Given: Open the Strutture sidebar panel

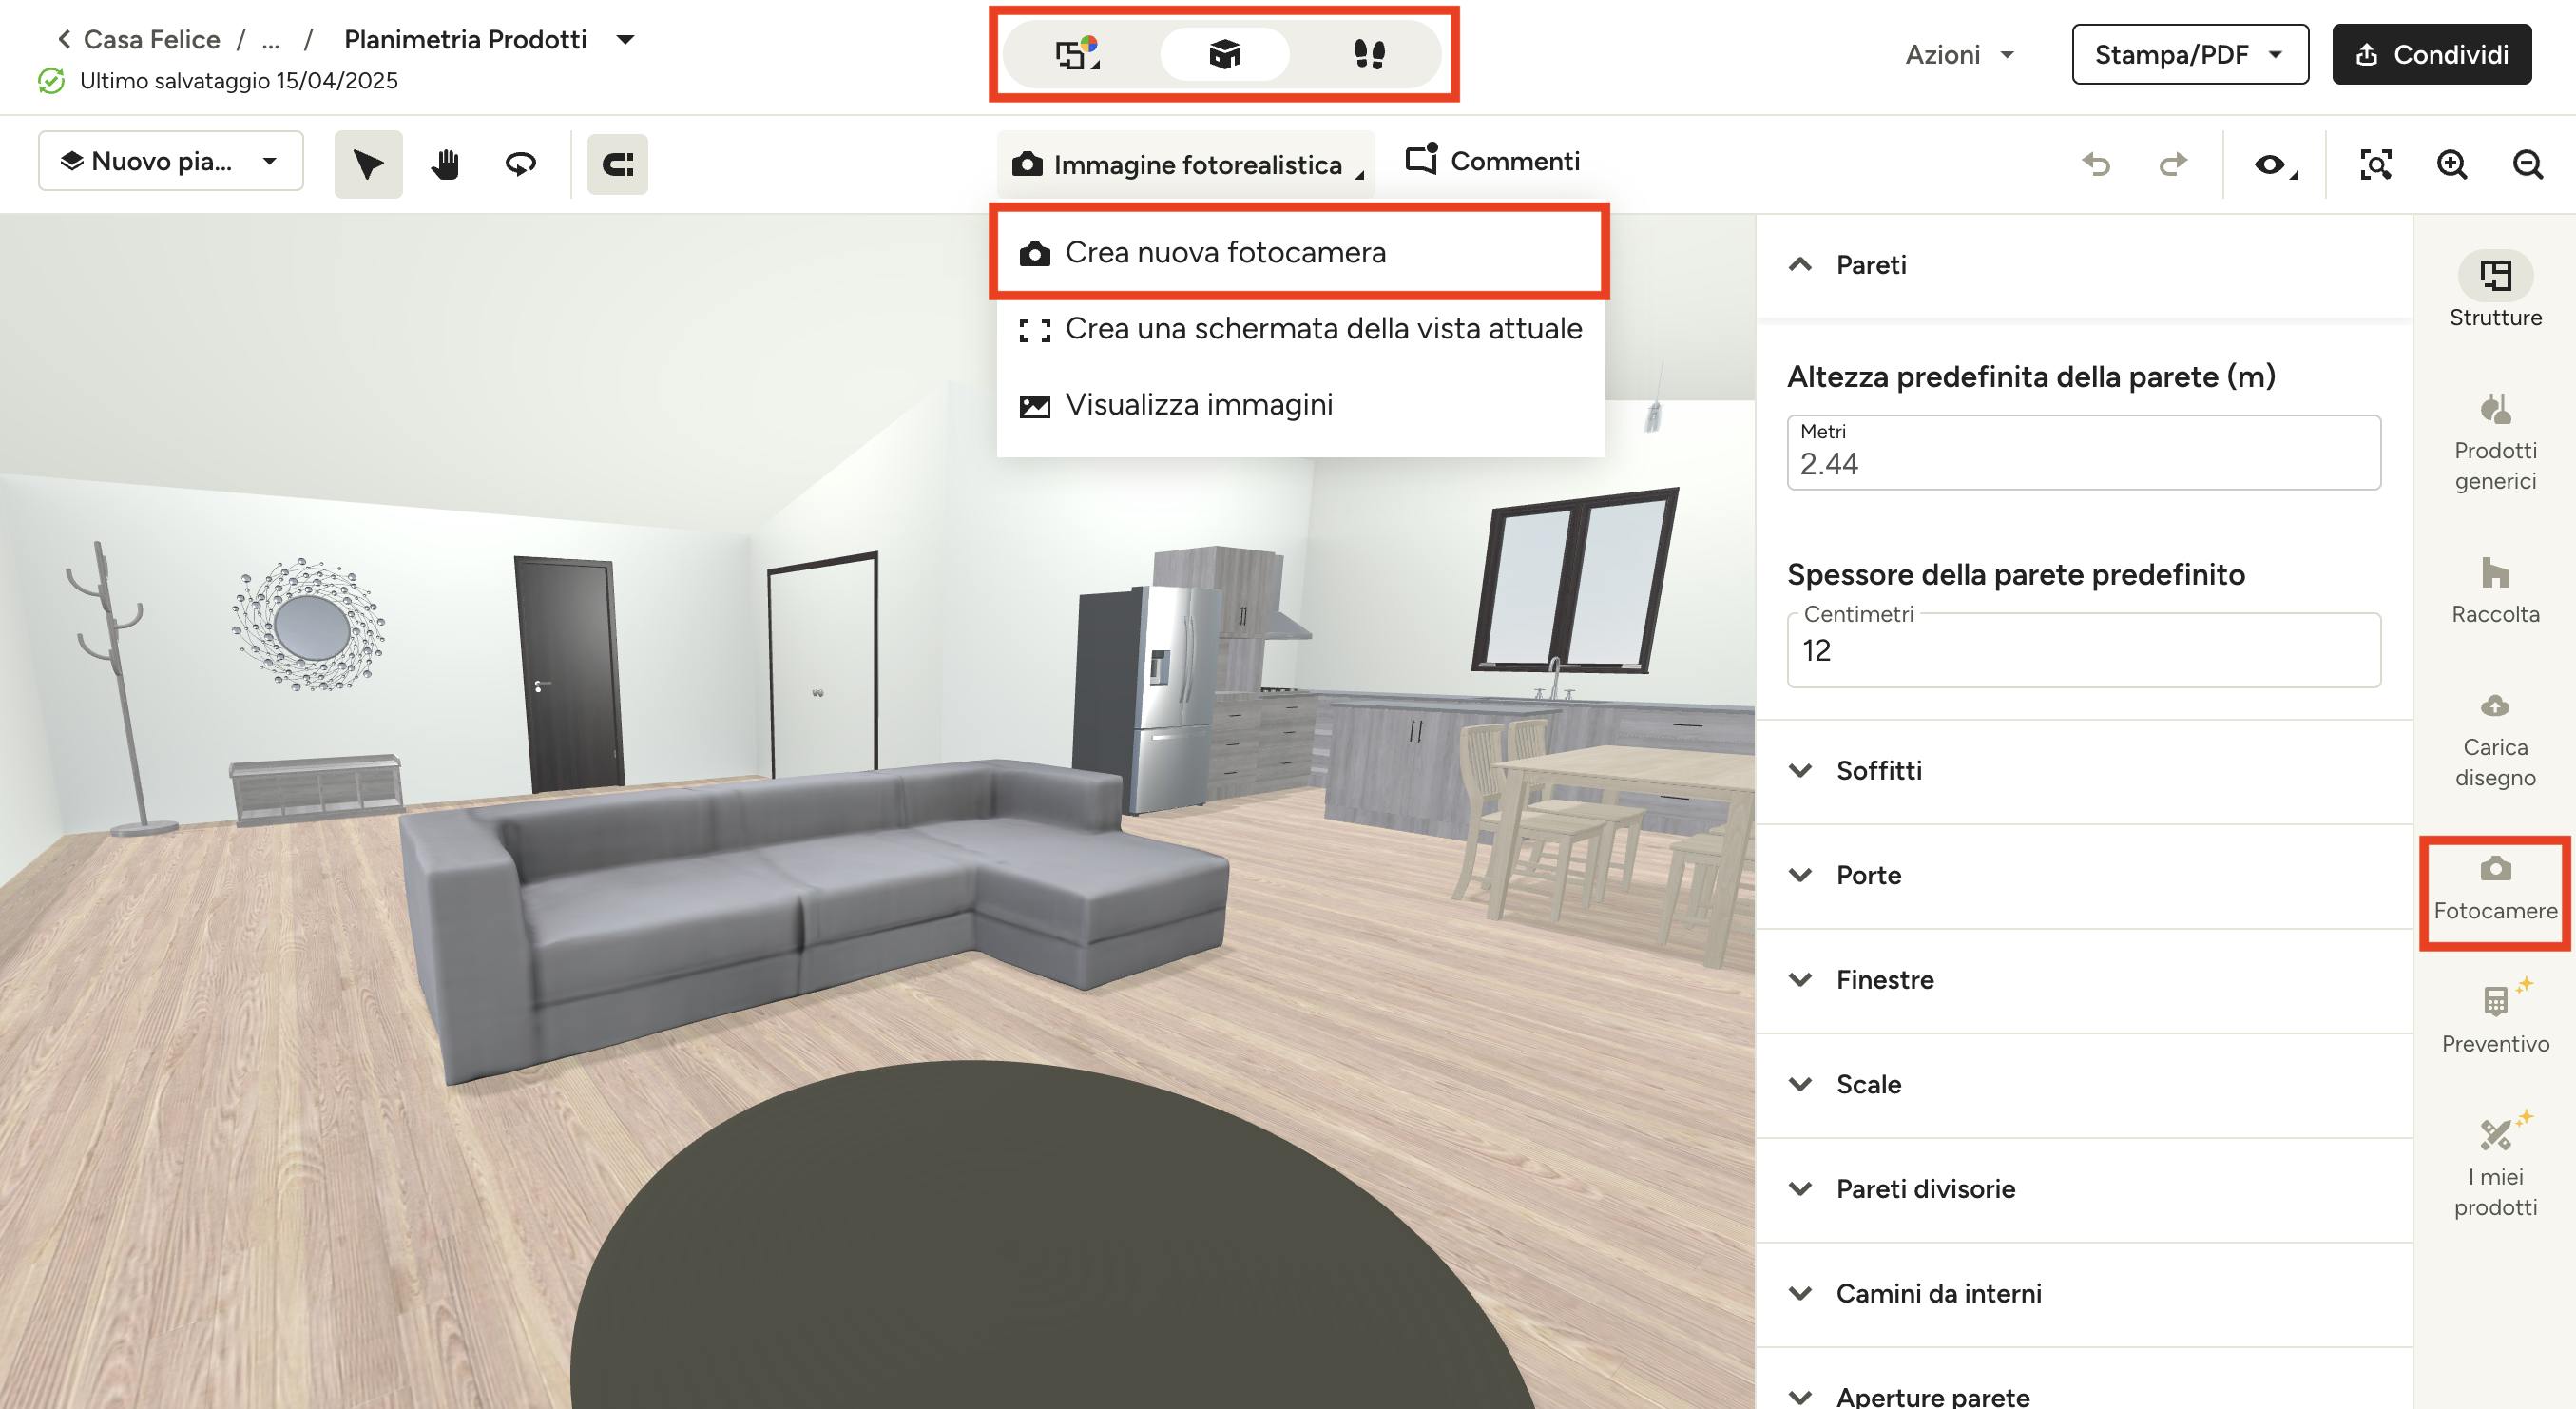Looking at the screenshot, I should (x=2495, y=291).
